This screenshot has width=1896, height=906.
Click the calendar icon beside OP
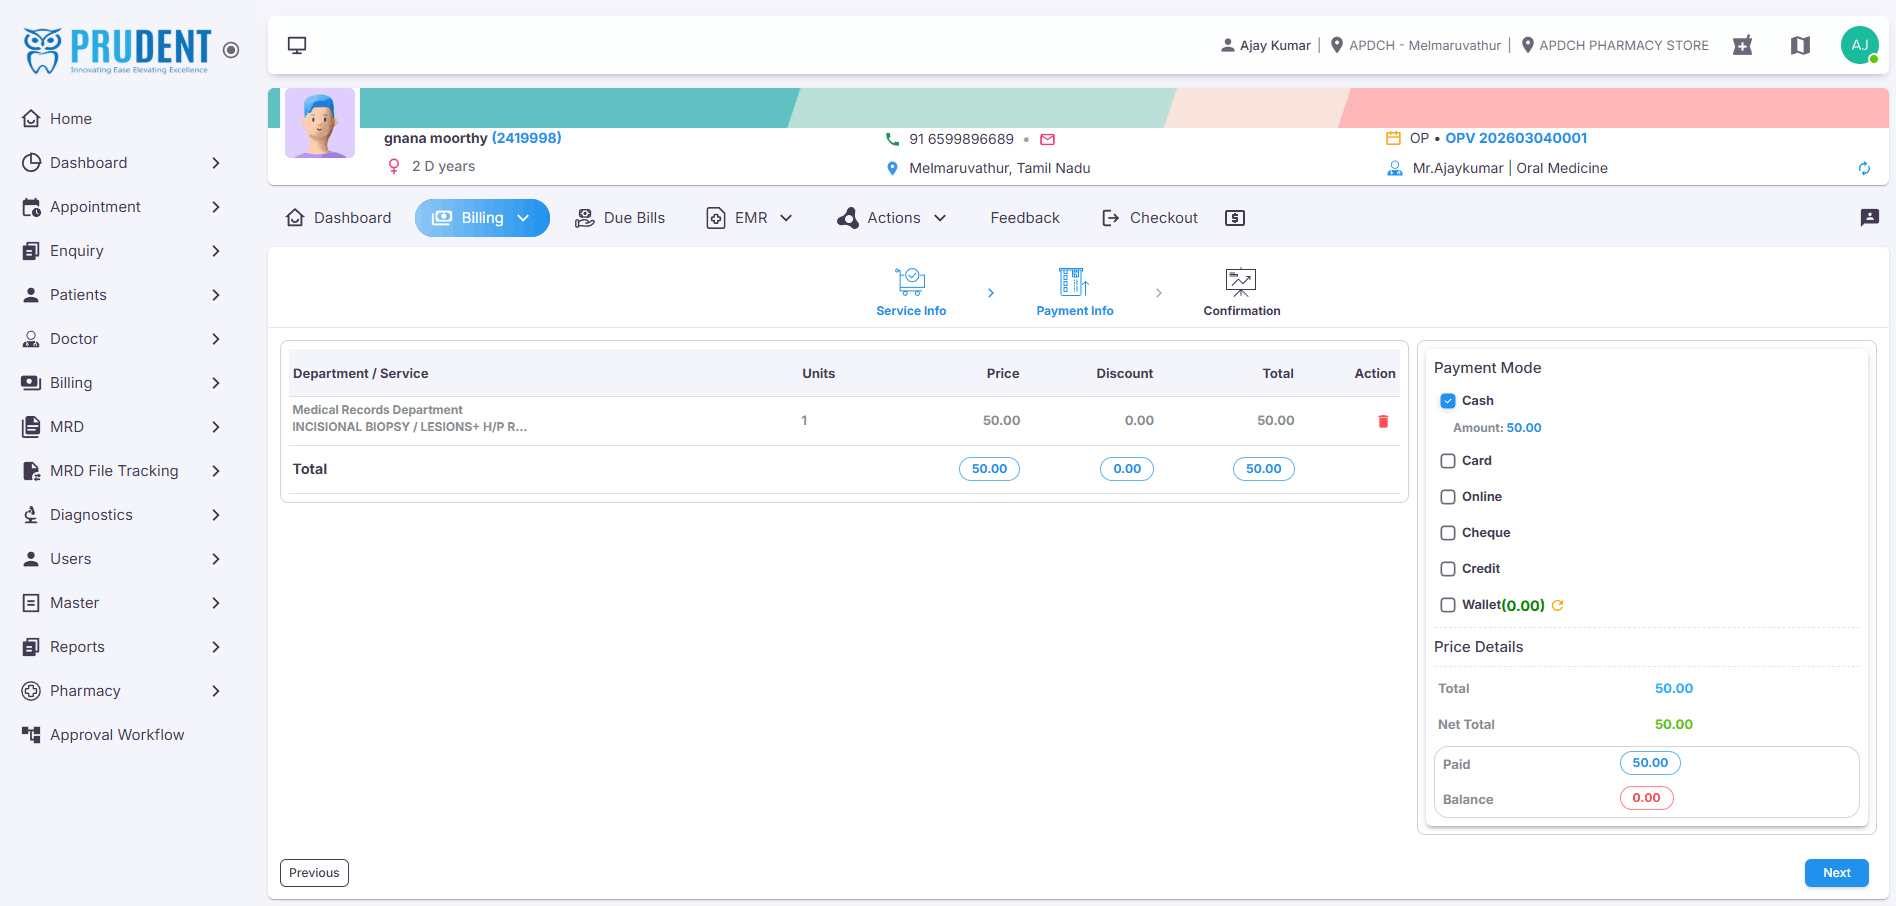pyautogui.click(x=1393, y=138)
